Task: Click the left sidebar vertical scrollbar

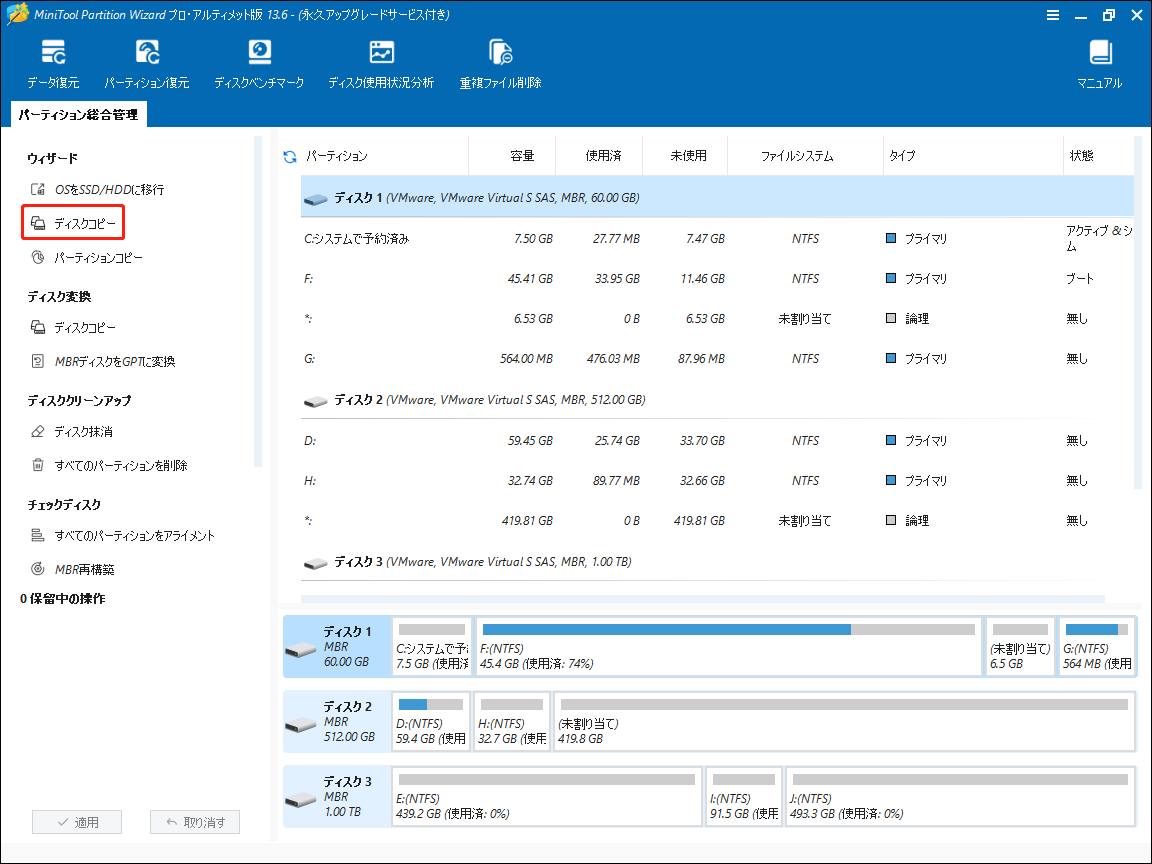Action: (258, 301)
